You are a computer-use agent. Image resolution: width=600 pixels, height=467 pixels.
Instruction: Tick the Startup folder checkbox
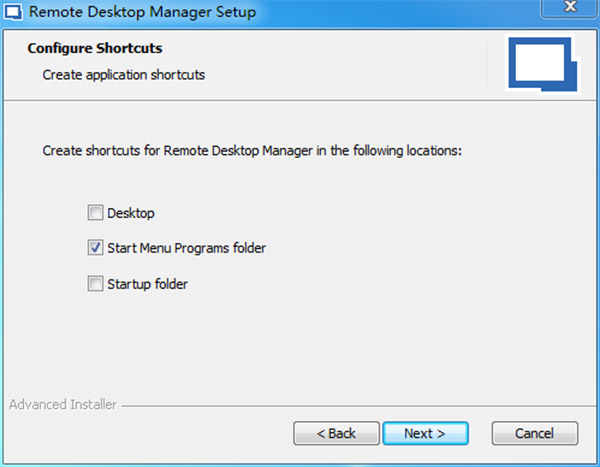point(95,284)
